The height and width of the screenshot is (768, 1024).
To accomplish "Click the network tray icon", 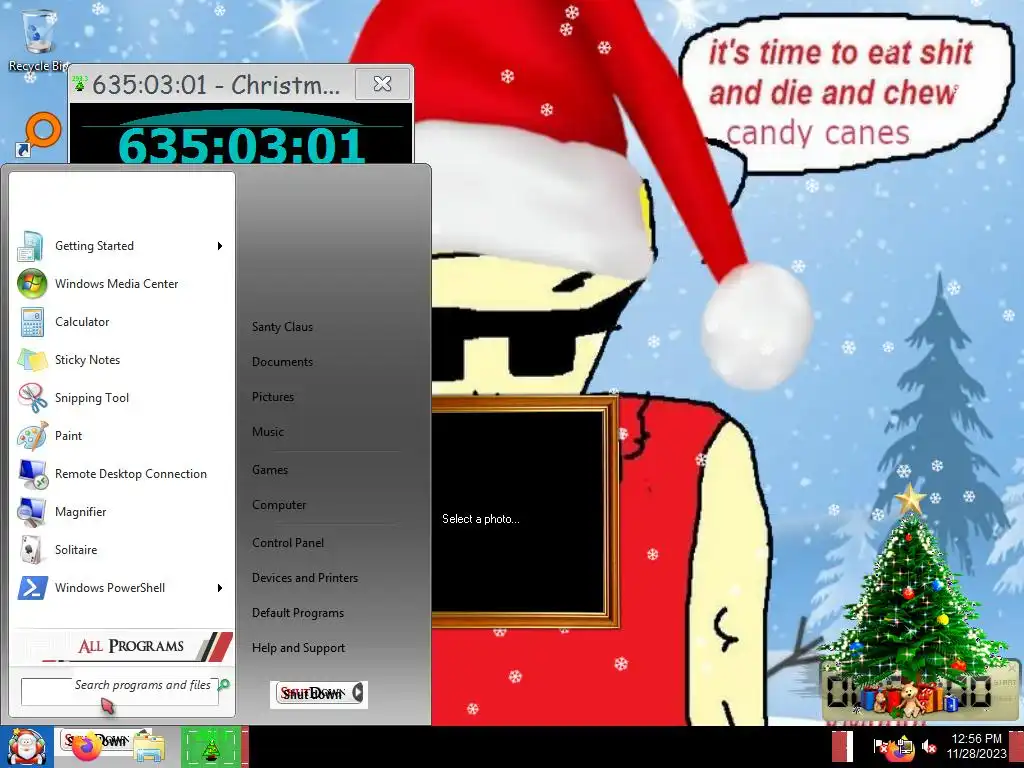I will click(x=904, y=746).
